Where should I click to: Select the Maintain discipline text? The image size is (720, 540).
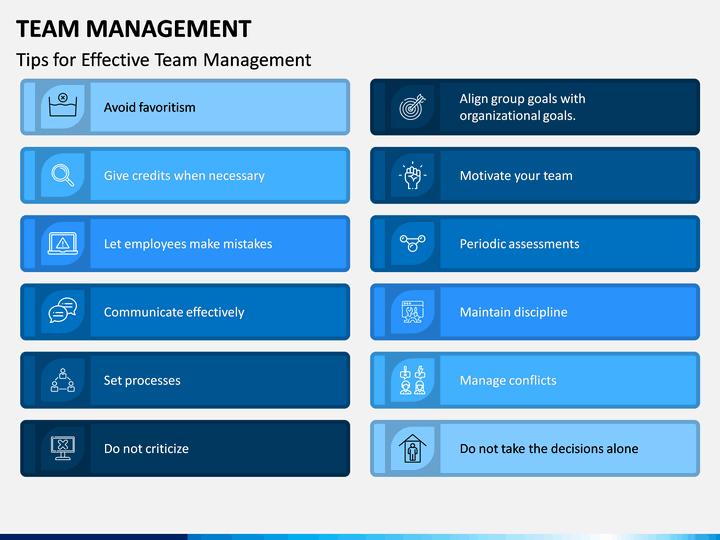tap(513, 312)
